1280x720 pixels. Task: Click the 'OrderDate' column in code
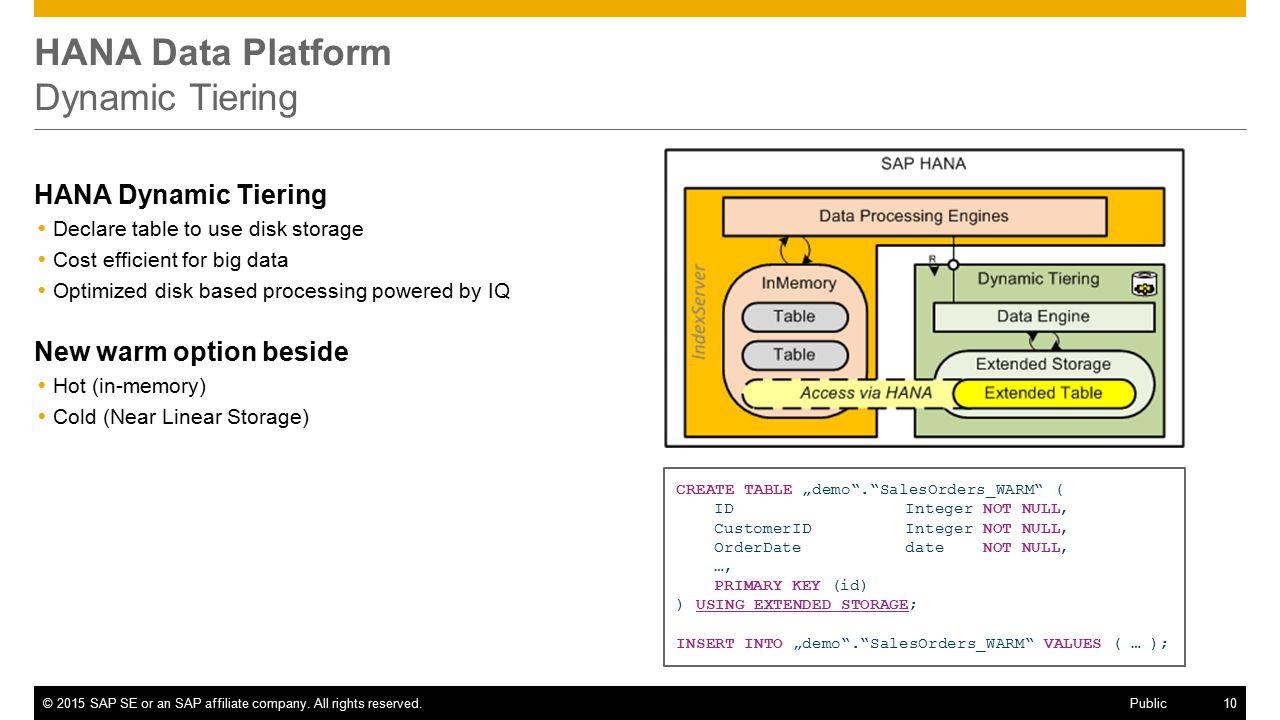coord(757,548)
